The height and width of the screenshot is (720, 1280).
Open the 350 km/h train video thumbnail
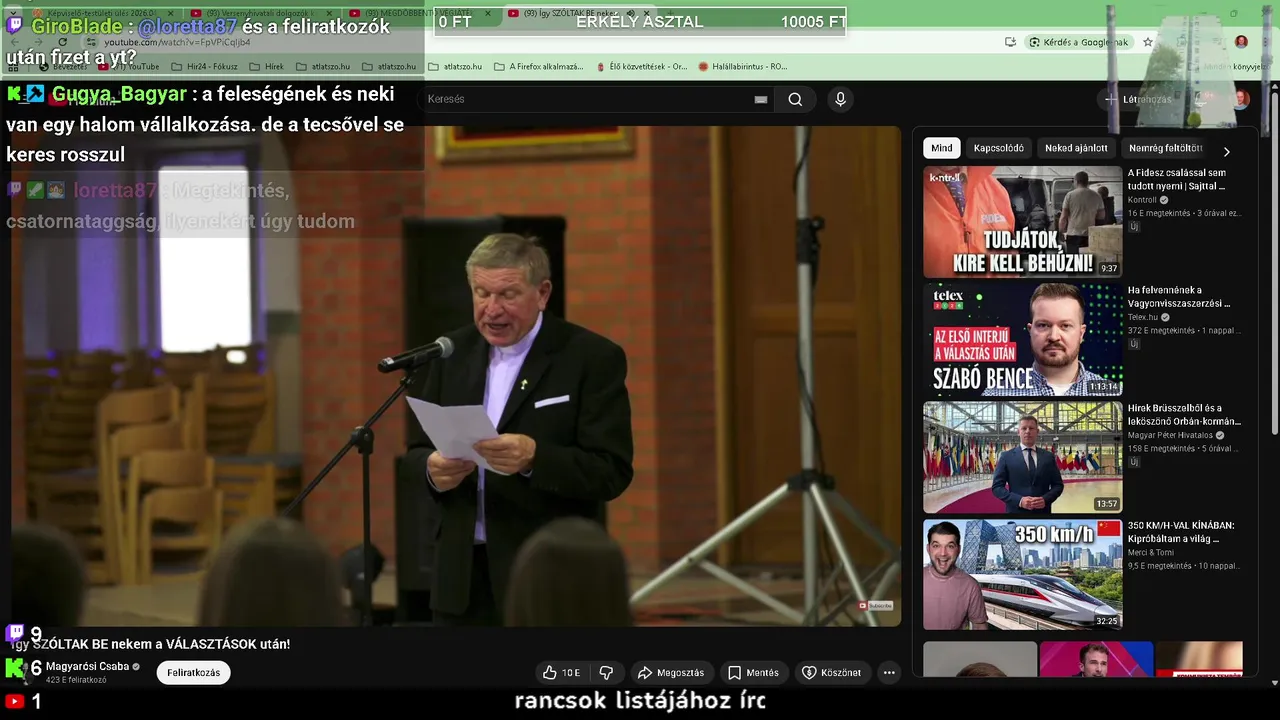pos(1022,574)
